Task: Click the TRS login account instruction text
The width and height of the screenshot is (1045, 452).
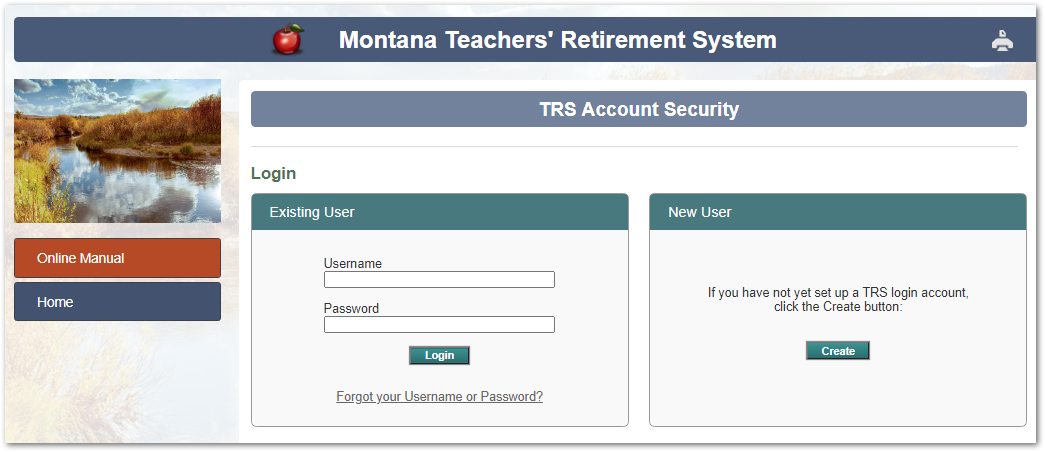Action: click(837, 293)
